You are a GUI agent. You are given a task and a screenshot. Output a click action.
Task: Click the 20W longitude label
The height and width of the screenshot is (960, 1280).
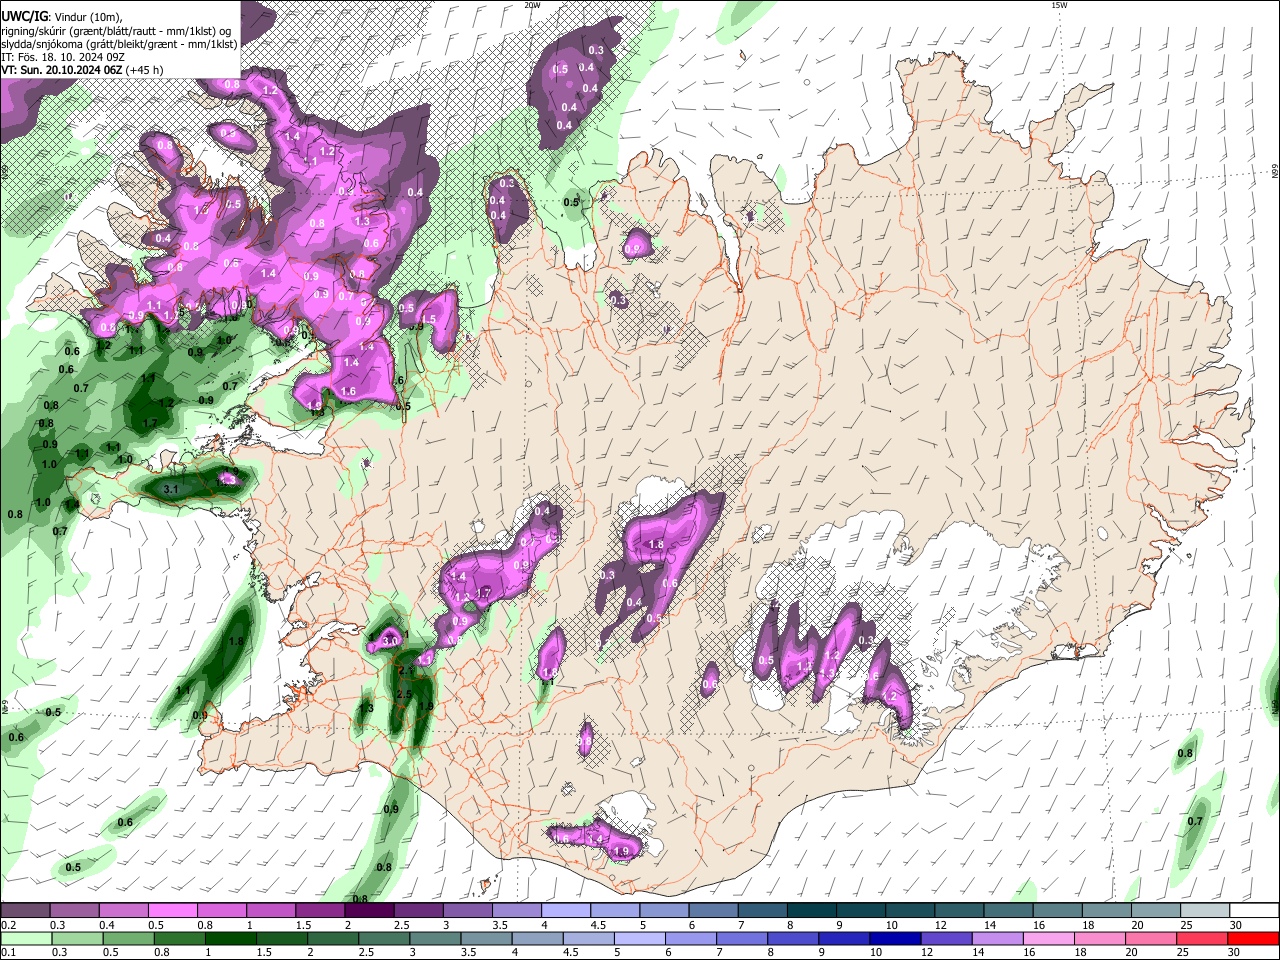533,5
